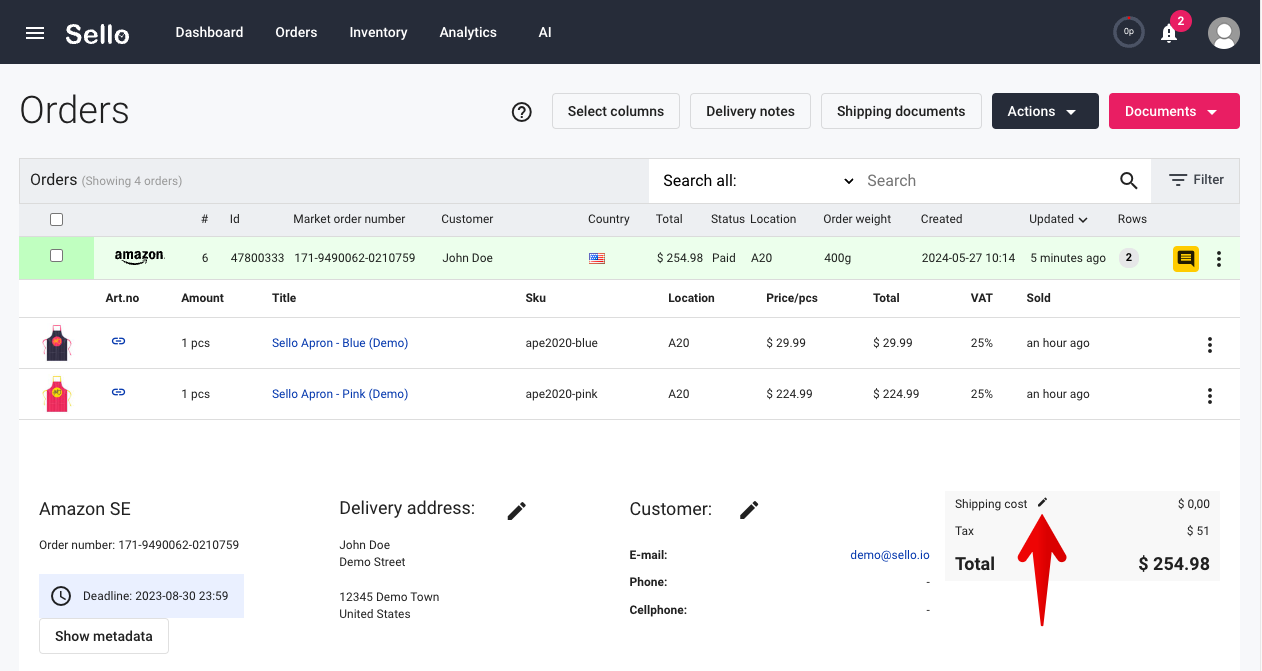Click the Deadline 2023-08-30 23:59 text
This screenshot has width=1262, height=671.
155,596
